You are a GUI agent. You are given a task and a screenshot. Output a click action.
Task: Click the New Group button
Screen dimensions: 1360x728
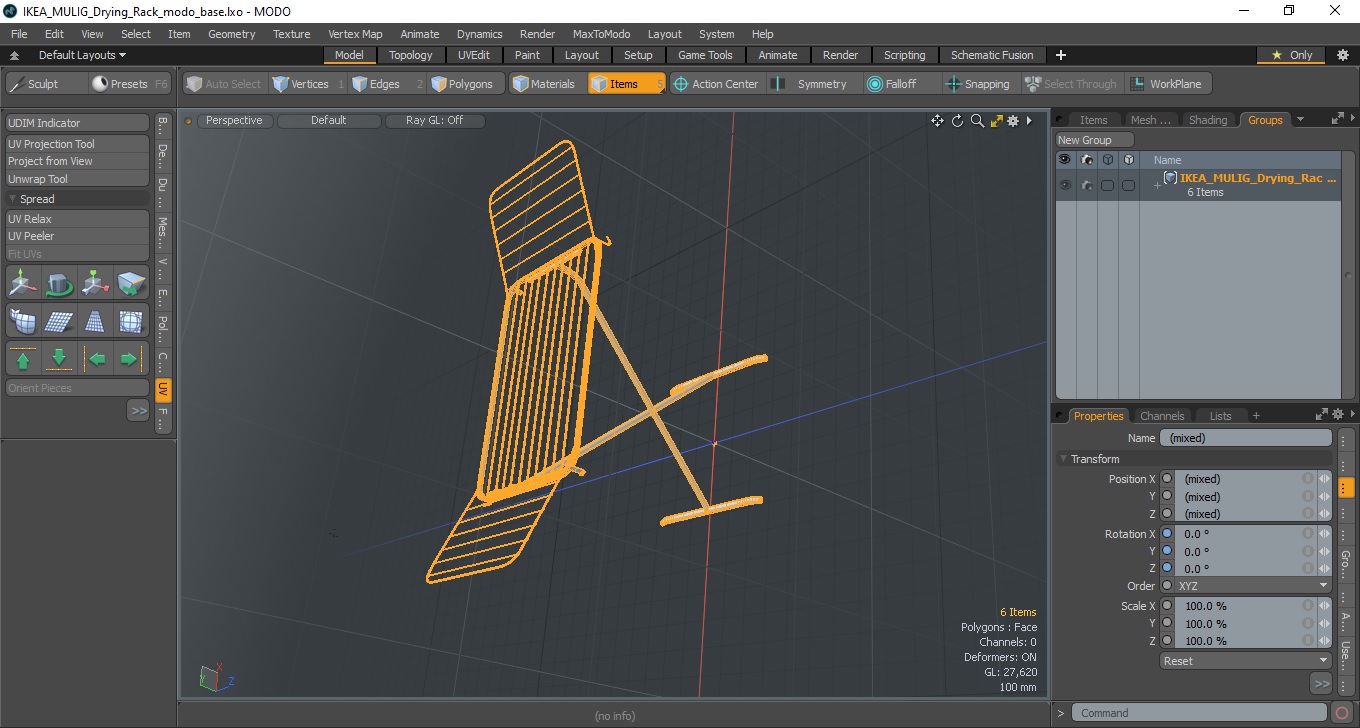(x=1095, y=140)
